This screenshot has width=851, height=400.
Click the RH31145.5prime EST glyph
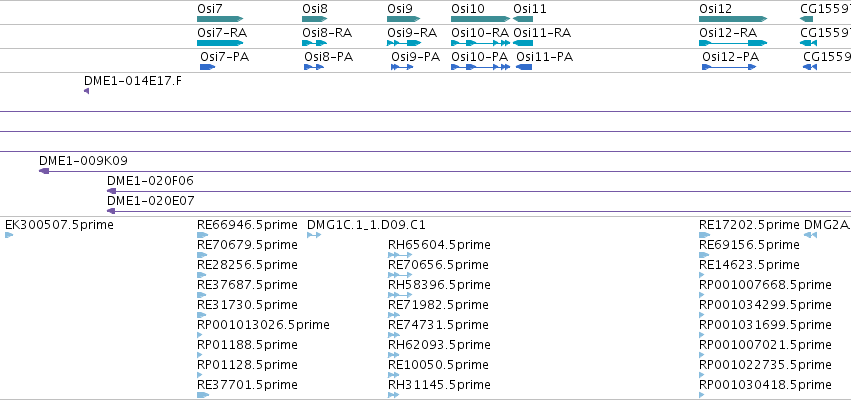pos(394,395)
